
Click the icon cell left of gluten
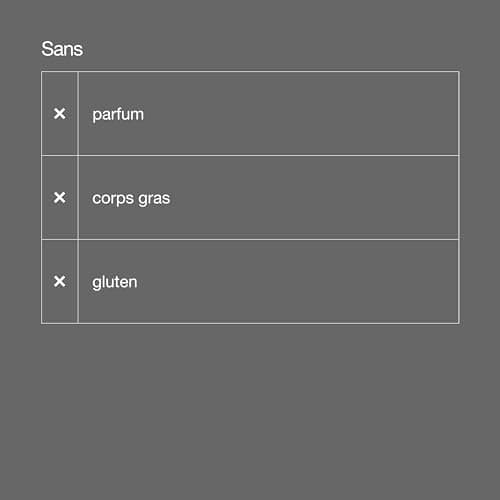click(x=60, y=282)
